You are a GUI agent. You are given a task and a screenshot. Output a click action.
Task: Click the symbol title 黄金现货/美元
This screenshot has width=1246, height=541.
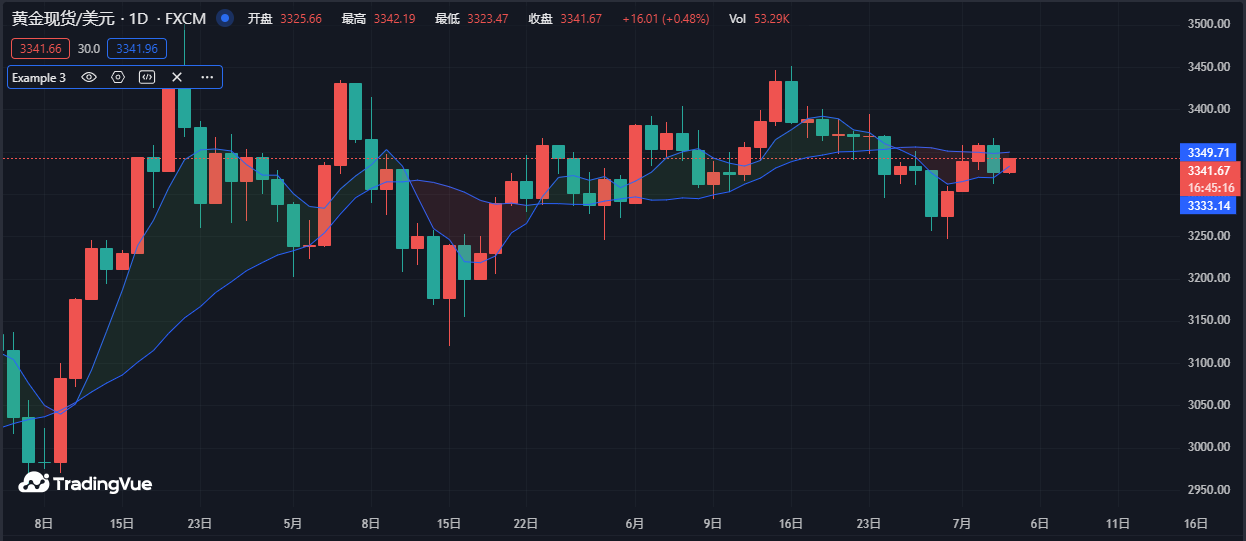64,18
